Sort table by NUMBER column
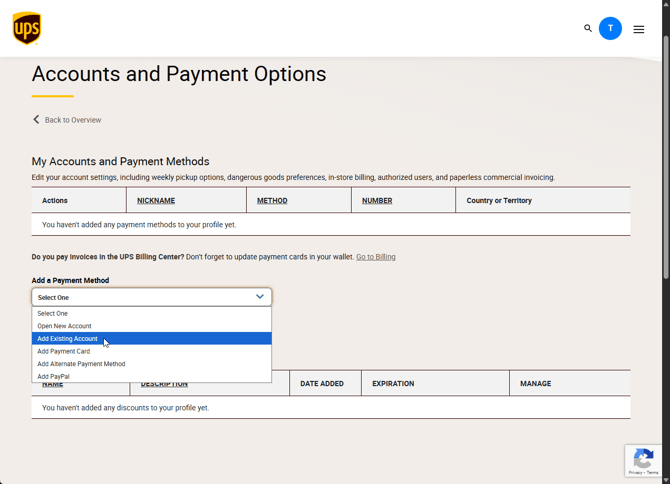The width and height of the screenshot is (670, 484). pos(377,201)
